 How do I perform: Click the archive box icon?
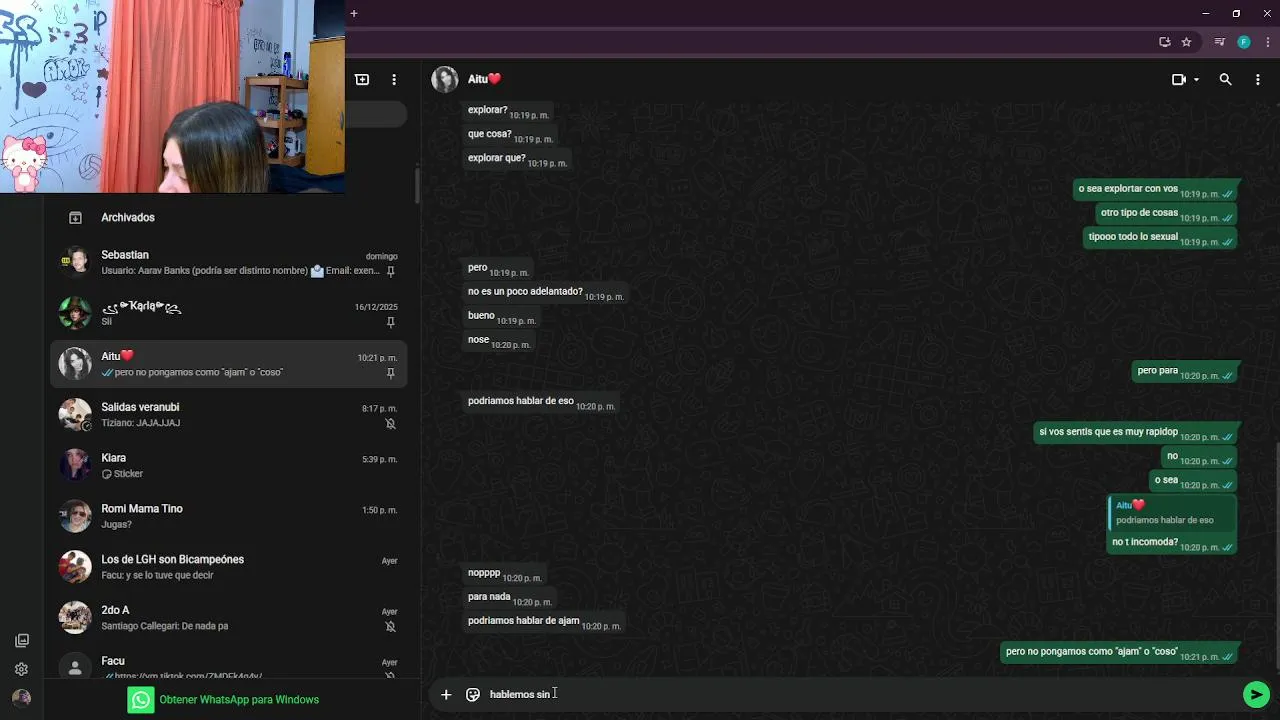[75, 217]
